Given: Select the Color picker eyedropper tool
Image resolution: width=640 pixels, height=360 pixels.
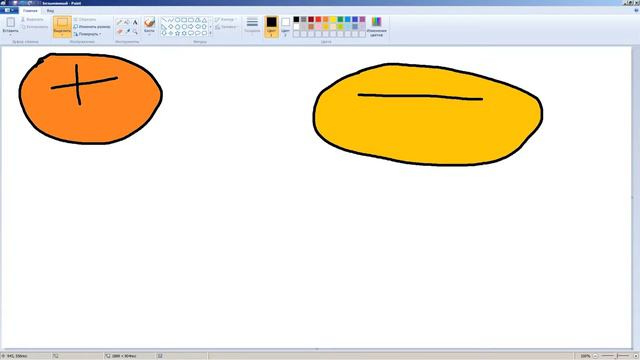Looking at the screenshot, I should click(127, 31).
